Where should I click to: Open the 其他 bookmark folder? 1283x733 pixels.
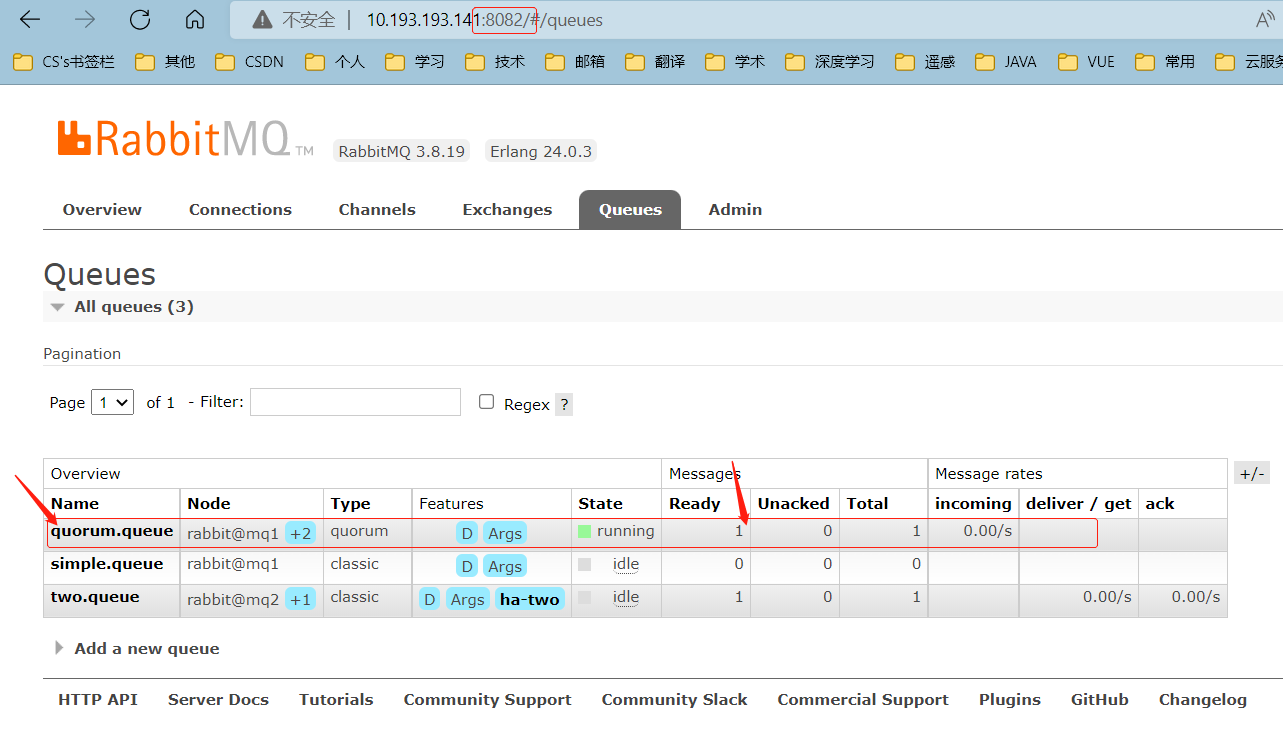click(x=165, y=62)
